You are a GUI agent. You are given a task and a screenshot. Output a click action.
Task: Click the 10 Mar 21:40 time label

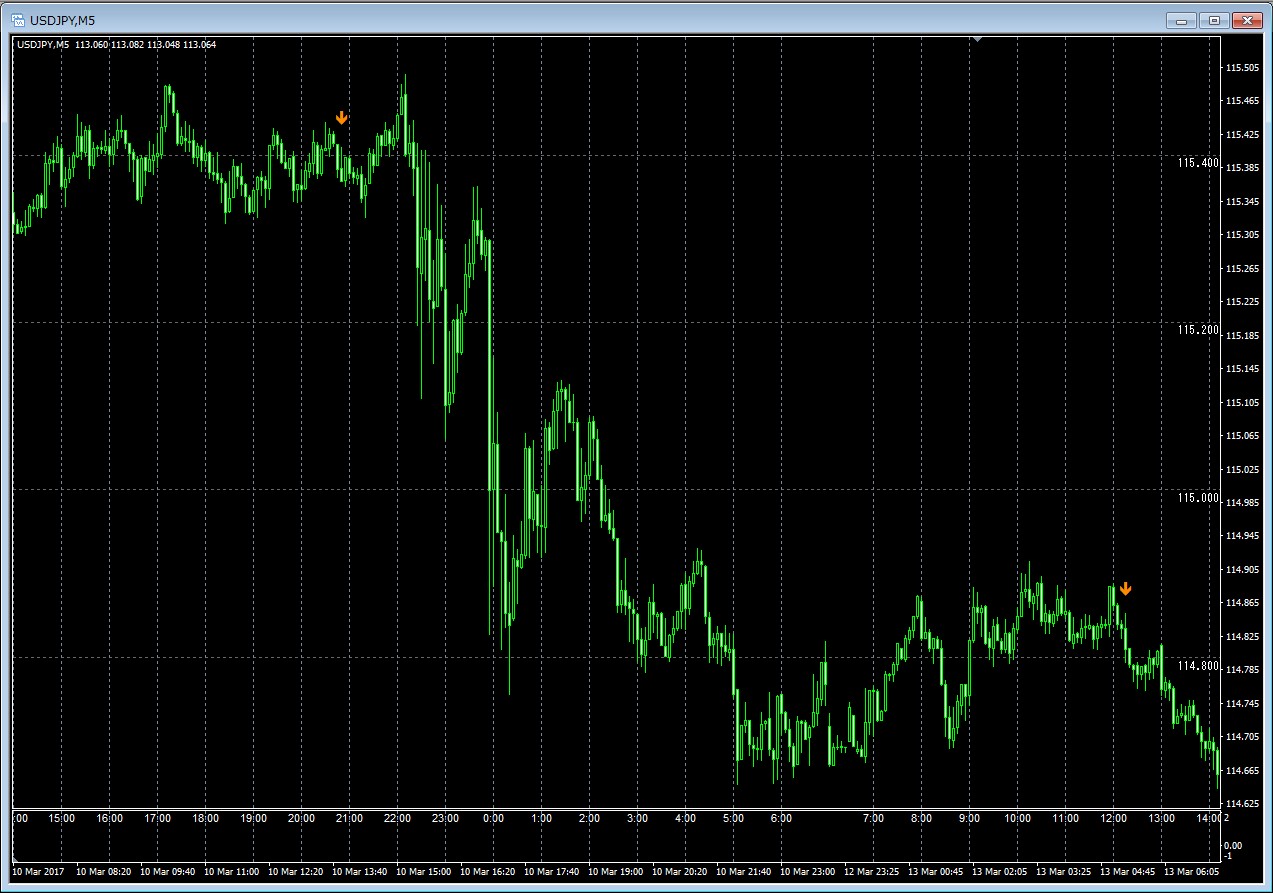click(743, 870)
